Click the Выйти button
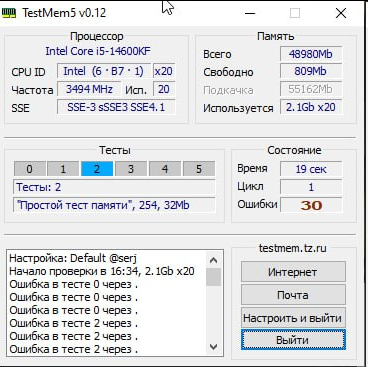 pyautogui.click(x=293, y=340)
